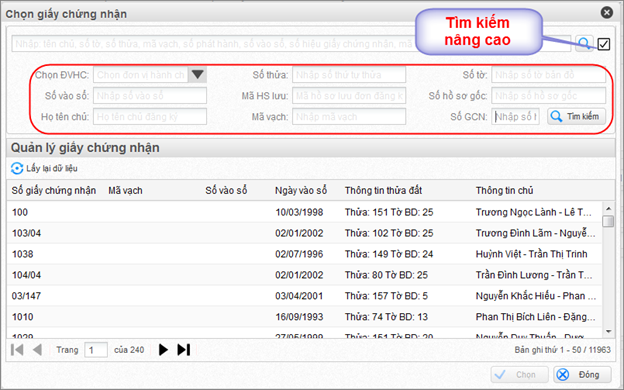This screenshot has width=624, height=390.
Task: Select certificate row 104/04
Action: 304,275
